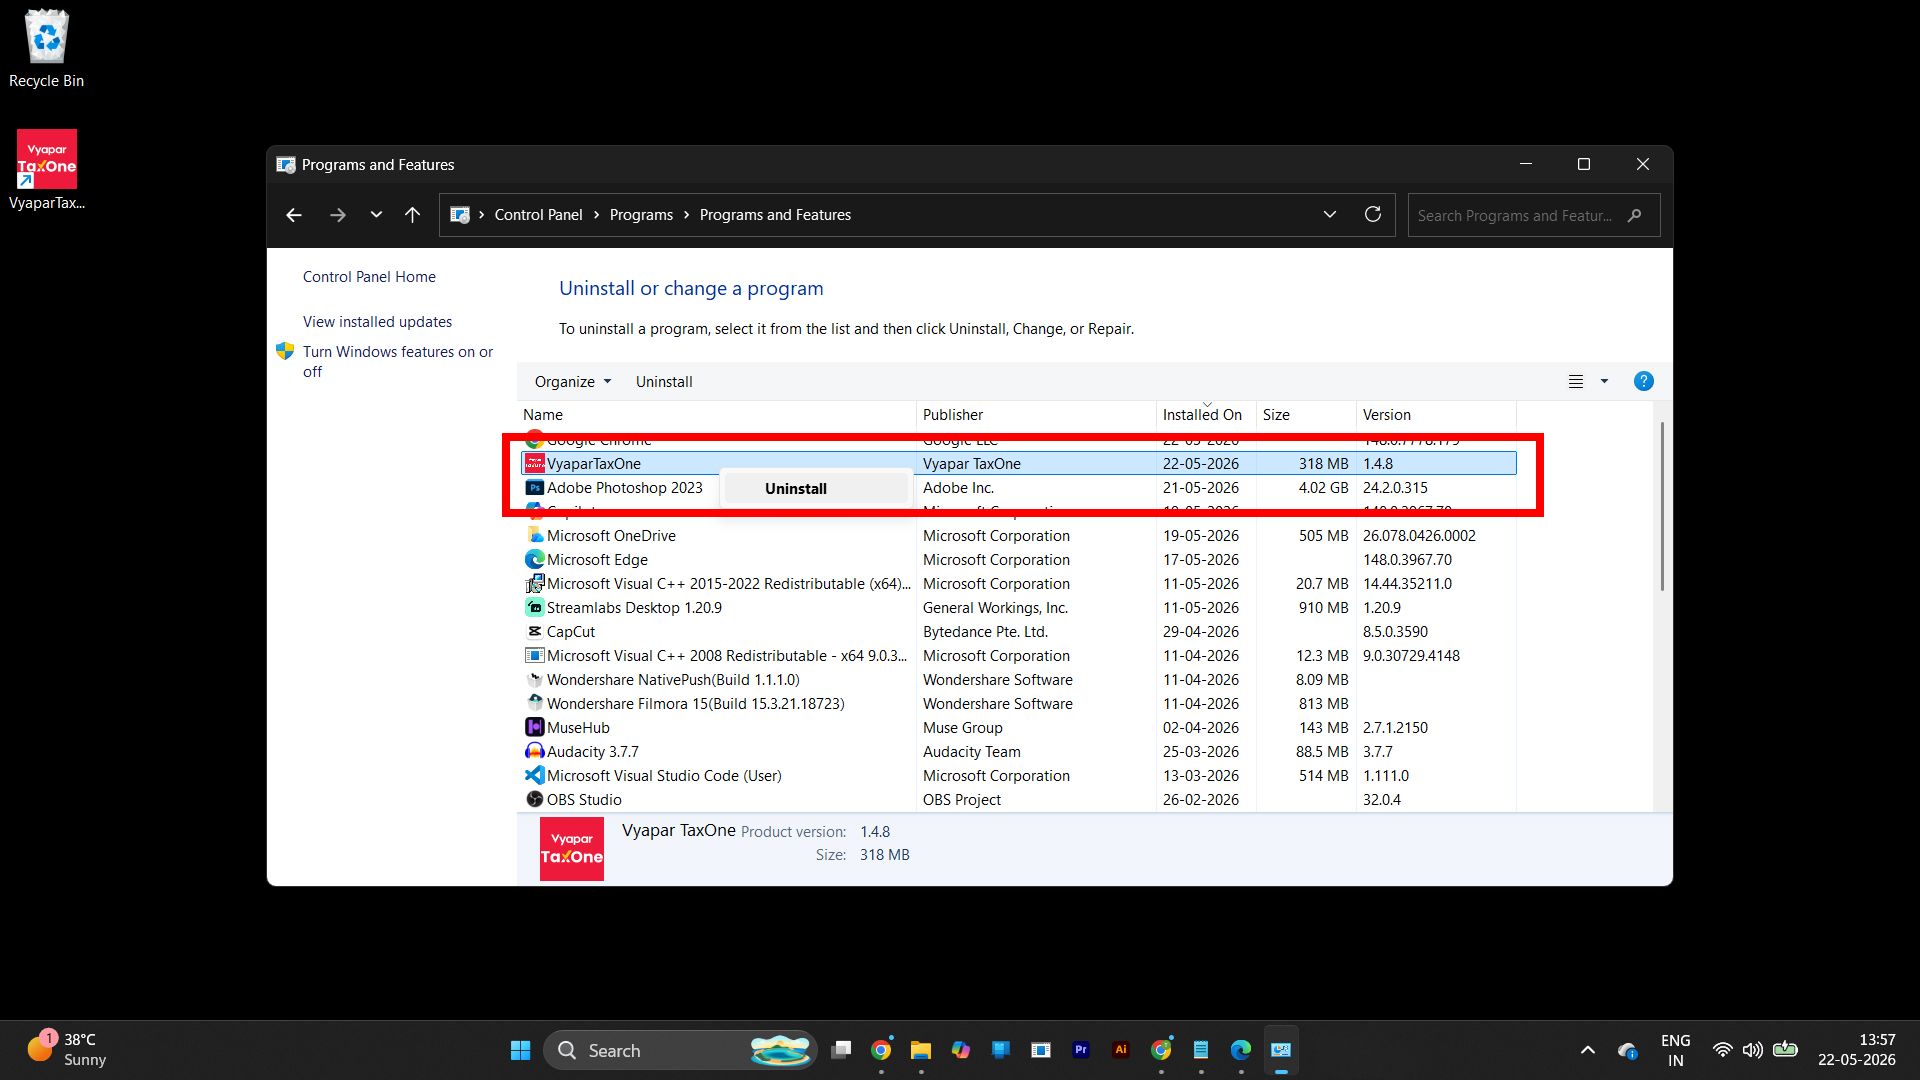Open Adobe Illustrator from taskbar
This screenshot has height=1080, width=1920.
pyautogui.click(x=1121, y=1050)
